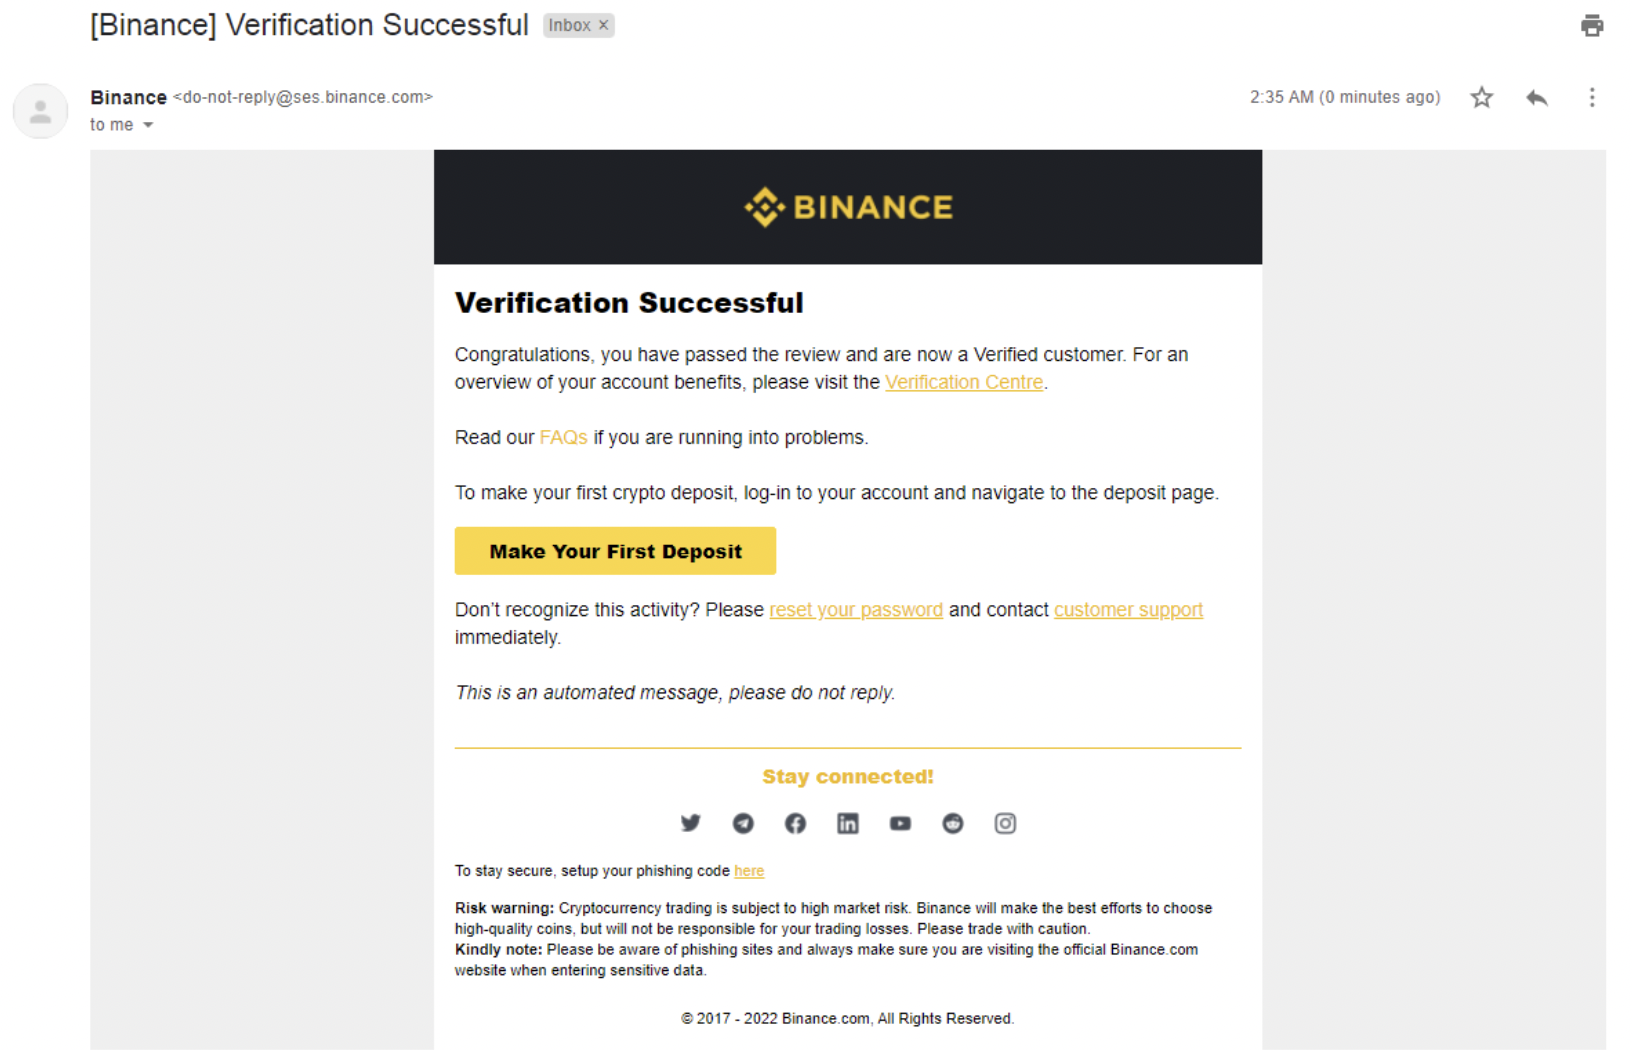Open Binance's Facebook icon

[x=795, y=823]
